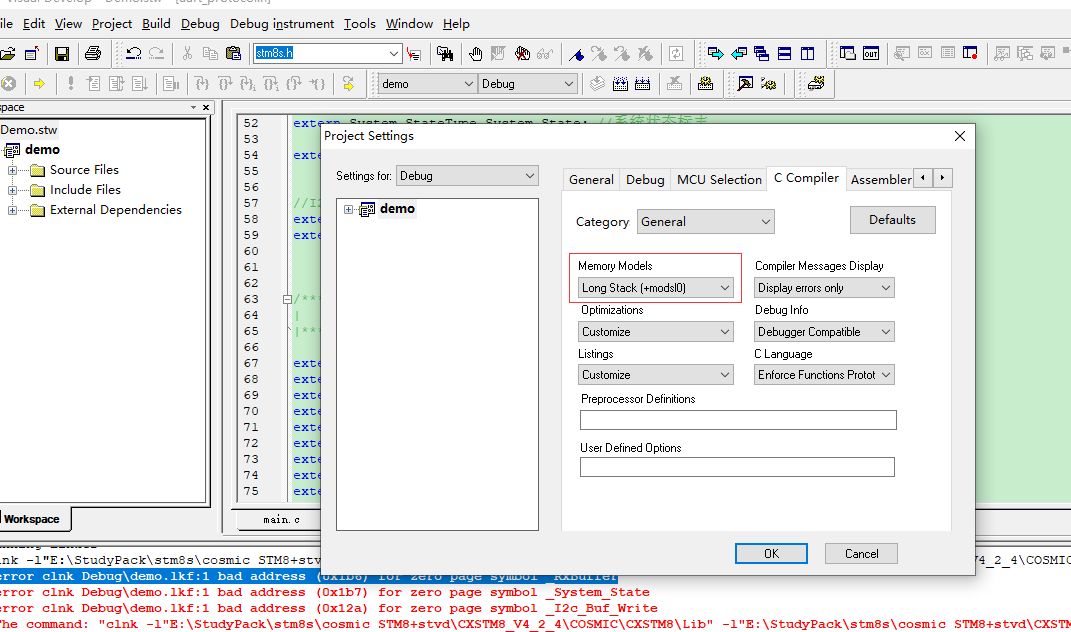Click the Save file toolbar icon
The height and width of the screenshot is (632, 1071).
pyautogui.click(x=62, y=54)
